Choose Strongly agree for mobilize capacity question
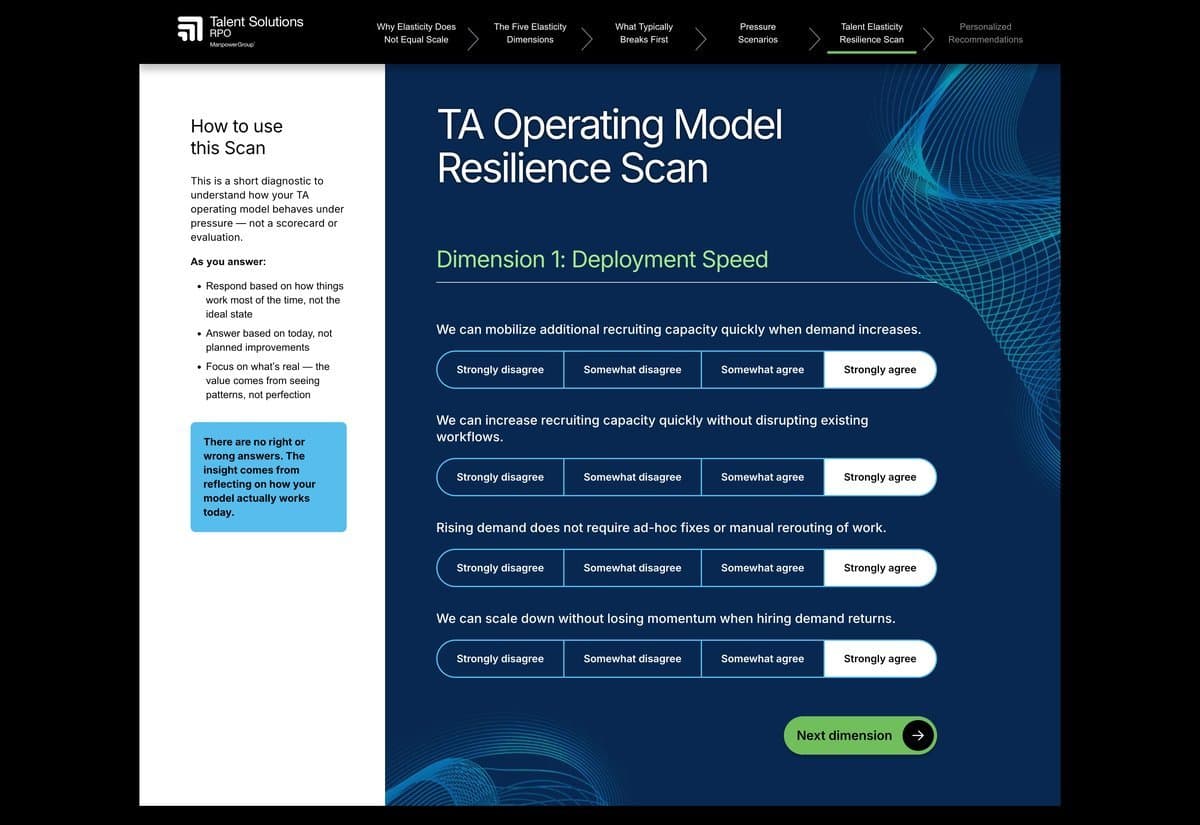The height and width of the screenshot is (825, 1200). coord(880,370)
